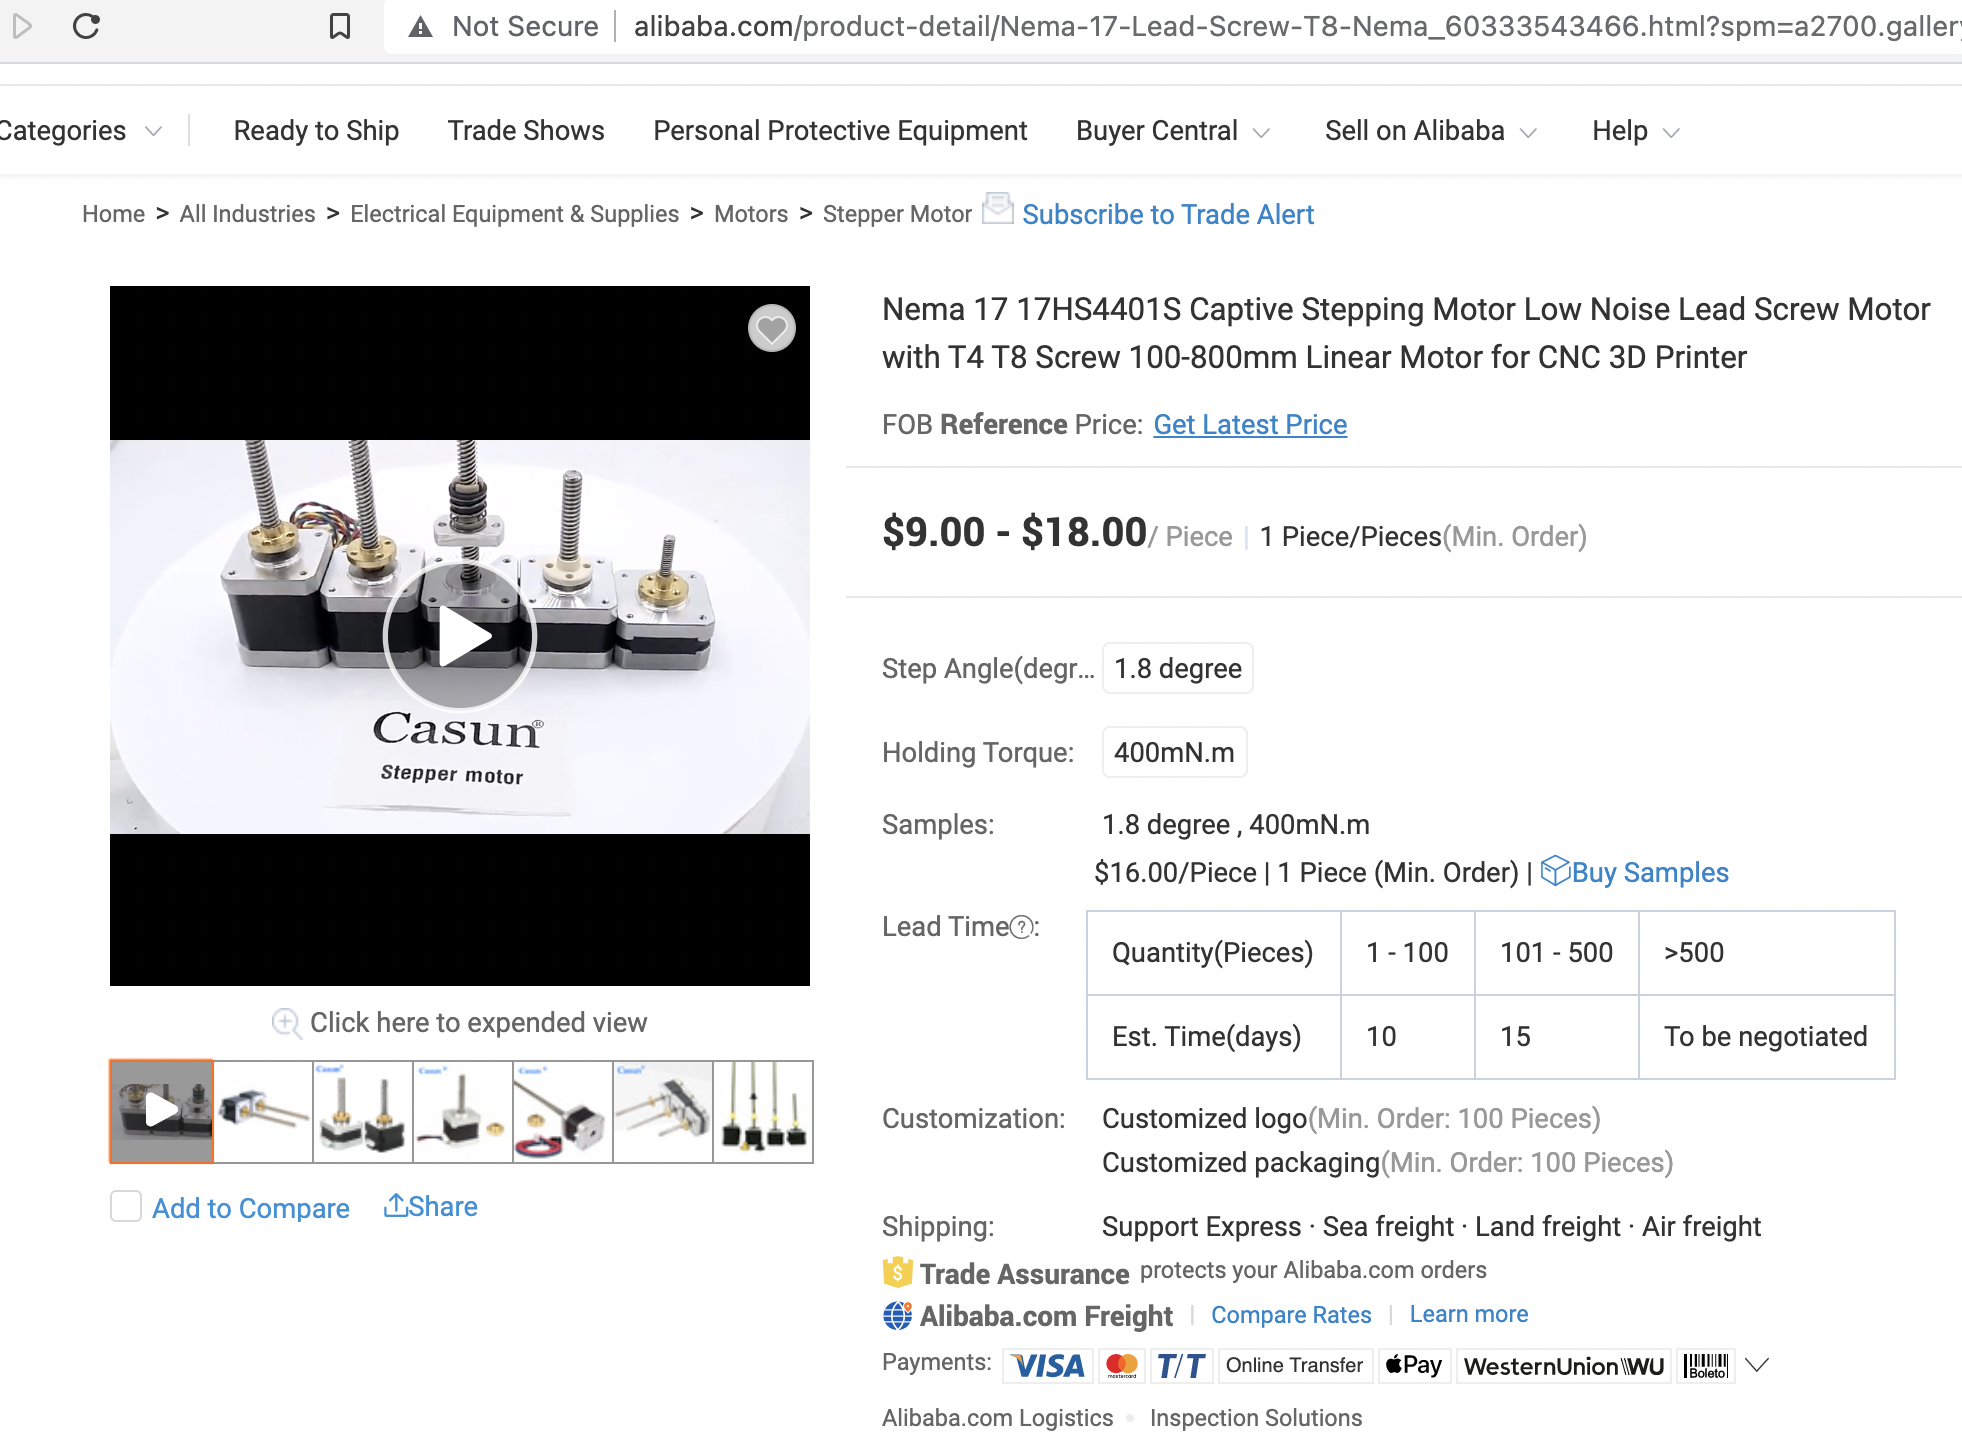
Task: Select the T/T payment icon
Action: [1181, 1366]
